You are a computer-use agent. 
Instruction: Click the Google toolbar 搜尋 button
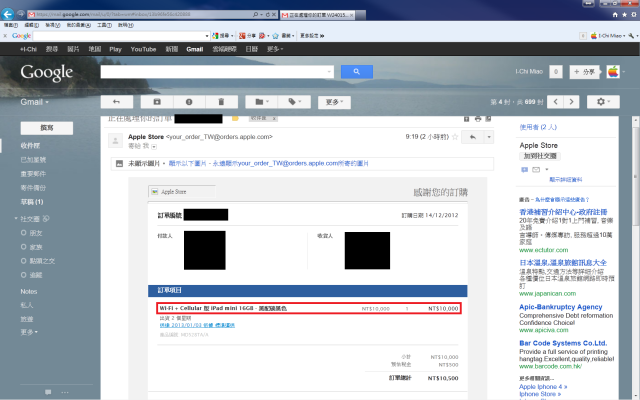(x=223, y=36)
